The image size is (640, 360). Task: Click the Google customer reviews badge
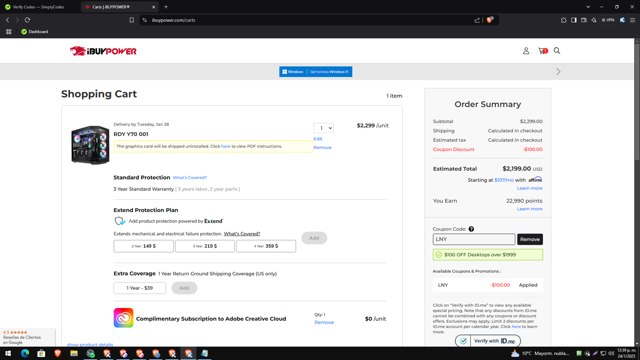27,338
